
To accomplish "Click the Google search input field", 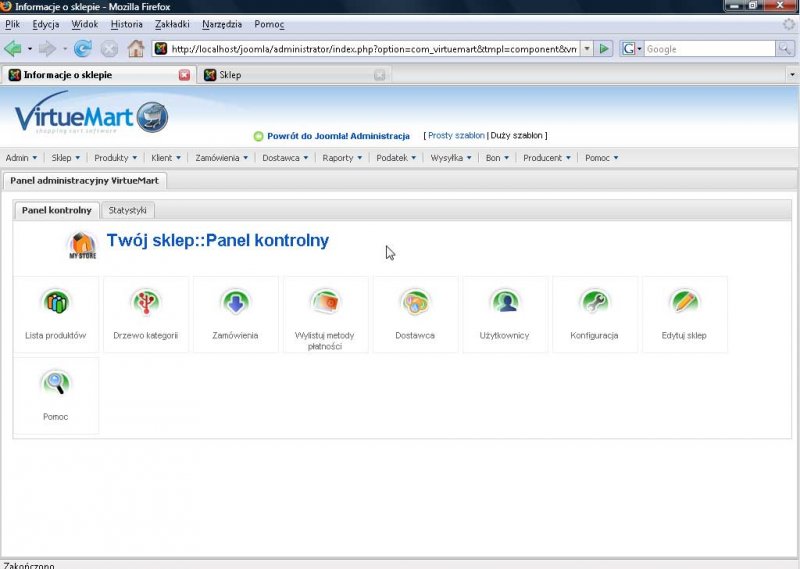I will pyautogui.click(x=708, y=49).
